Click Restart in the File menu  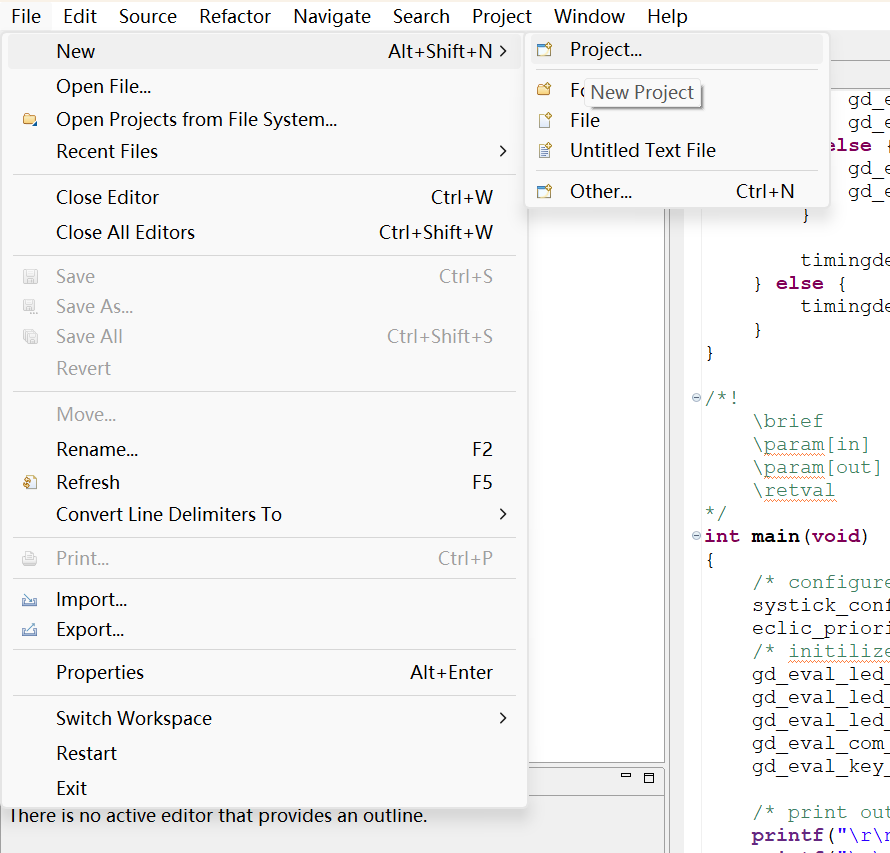[x=87, y=754]
